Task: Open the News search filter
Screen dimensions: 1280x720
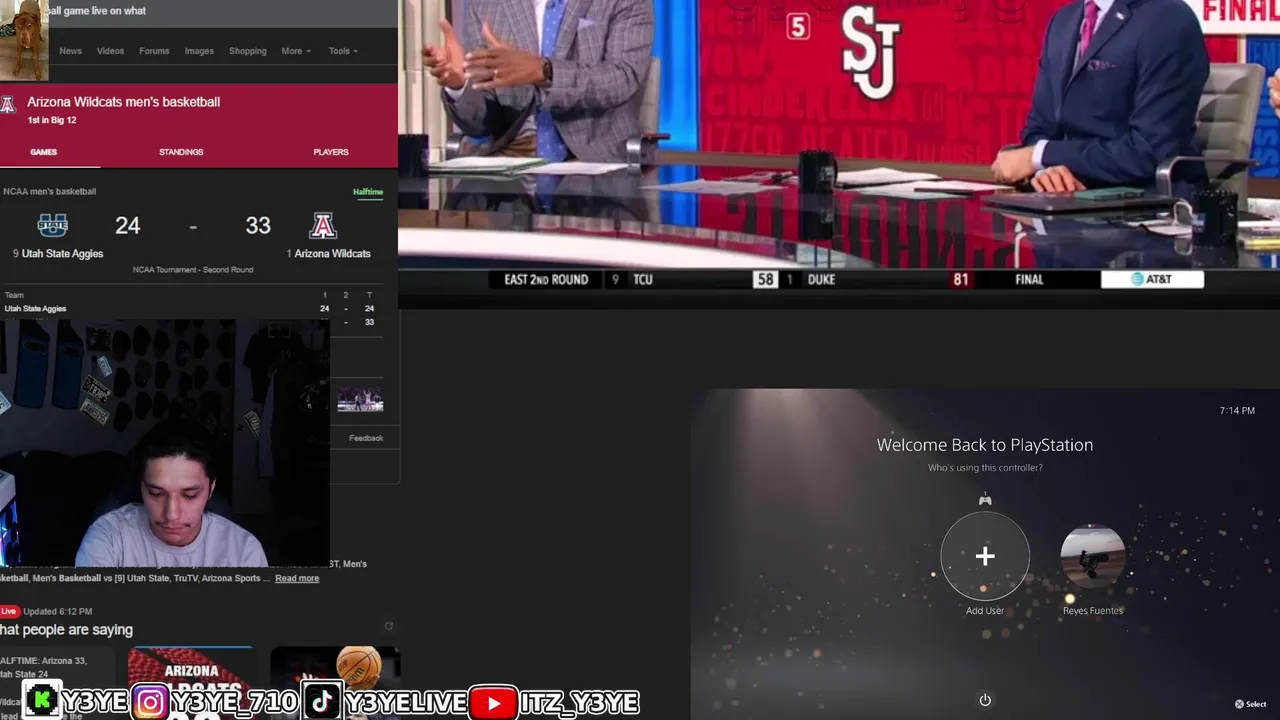Action: [70, 51]
